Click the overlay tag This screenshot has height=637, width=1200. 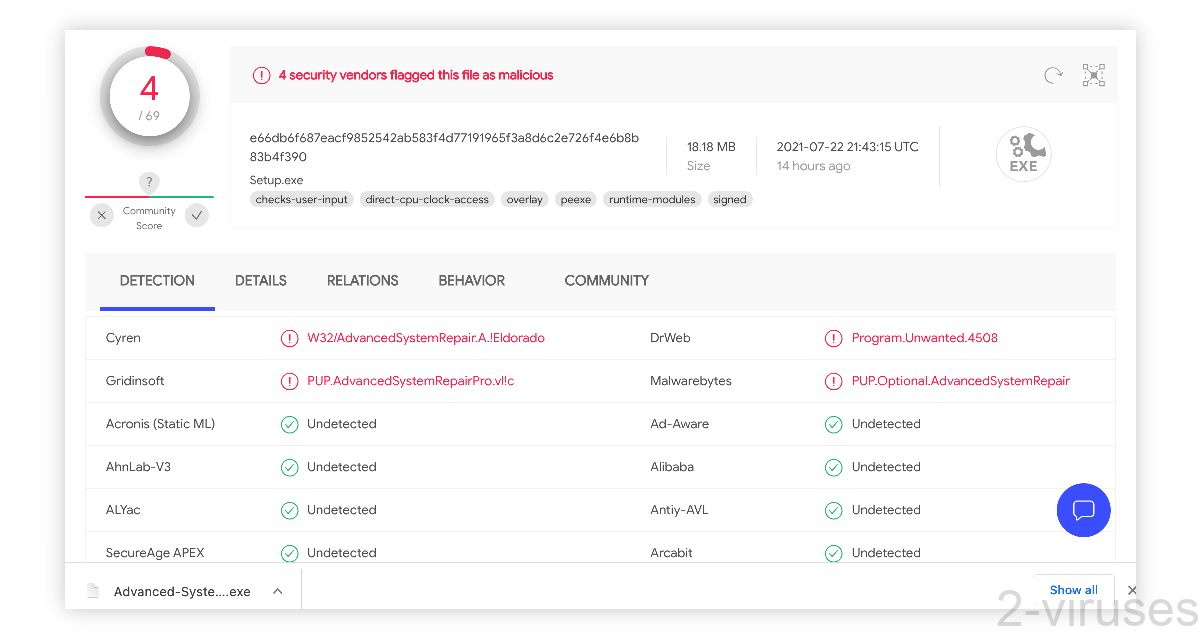[x=525, y=199]
